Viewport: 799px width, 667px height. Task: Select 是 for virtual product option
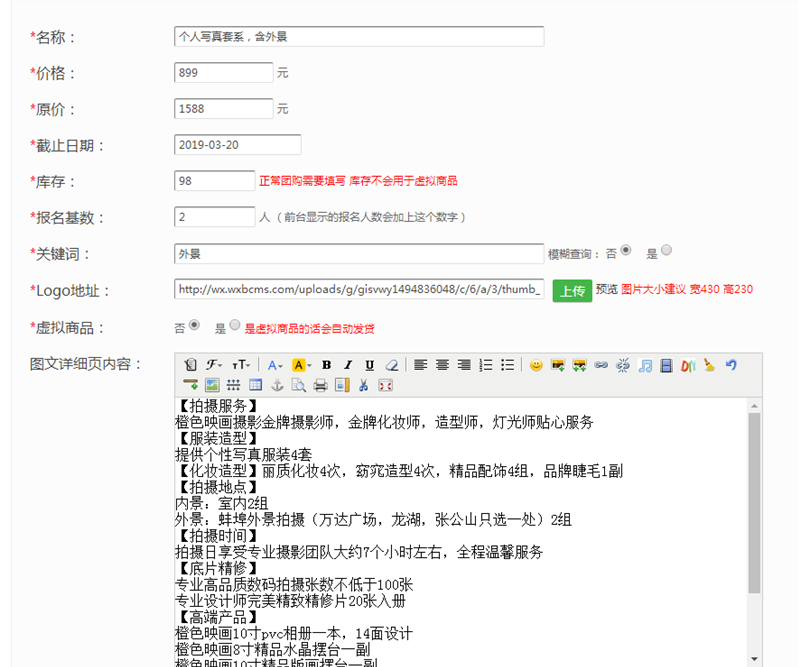(x=234, y=325)
